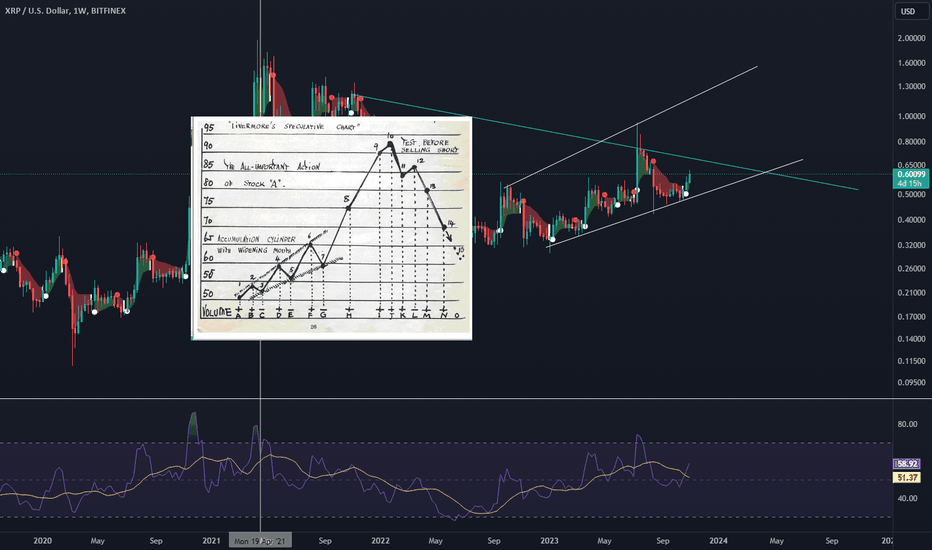Click the 0.40000 price axis label

[x=911, y=220]
